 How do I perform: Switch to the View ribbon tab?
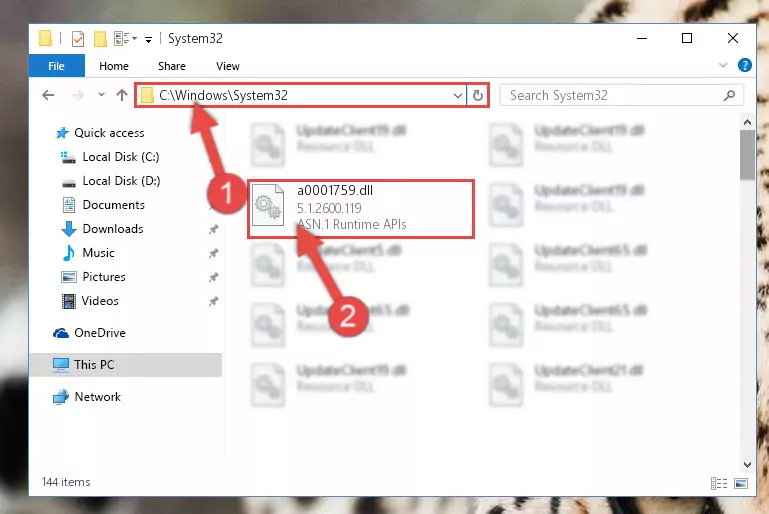228,66
